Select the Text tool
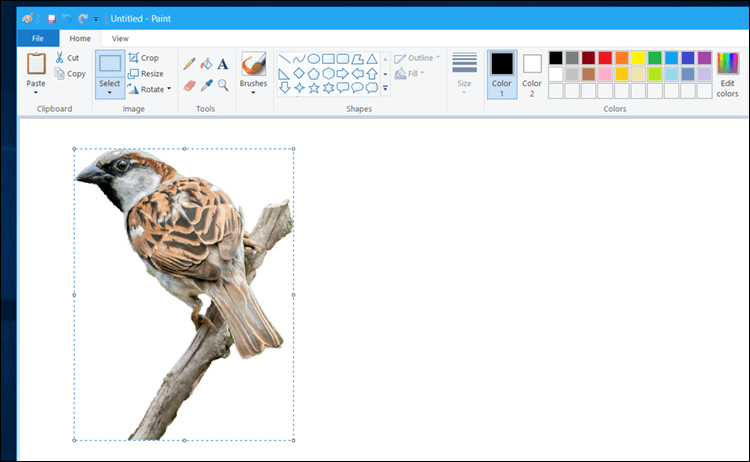This screenshot has height=462, width=750. (223, 64)
